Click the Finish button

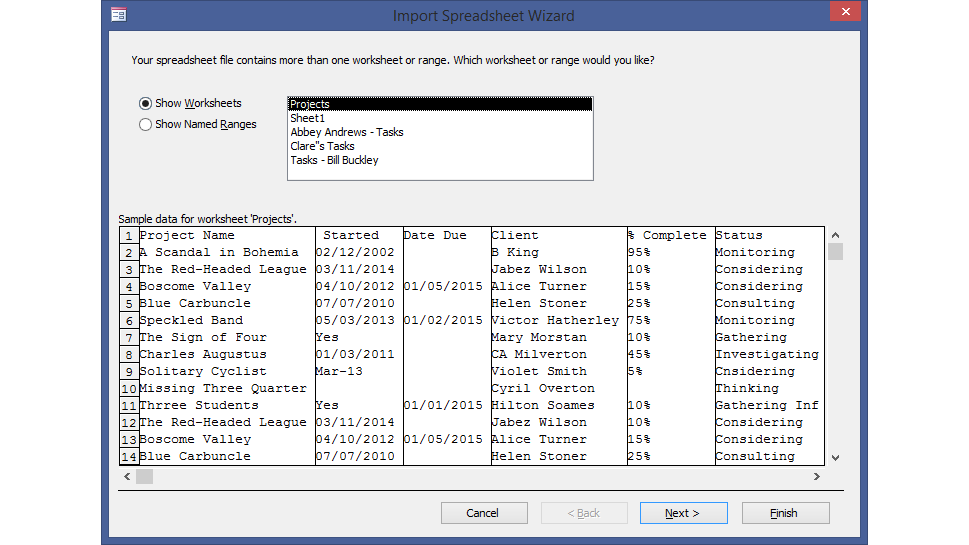(x=785, y=513)
